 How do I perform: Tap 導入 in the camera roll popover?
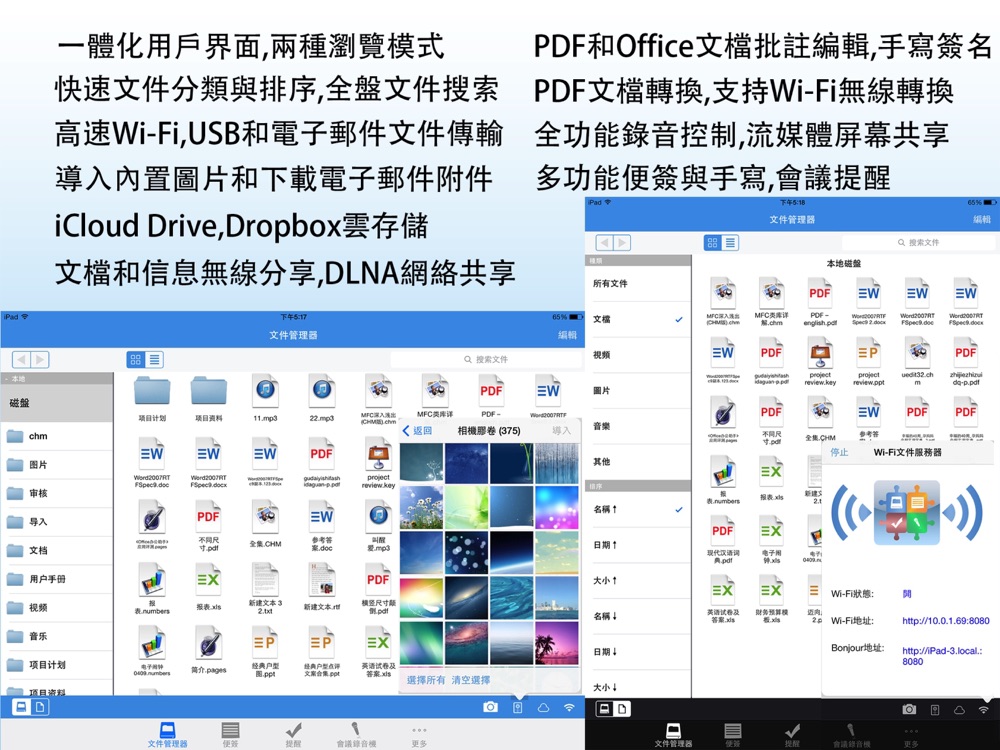tap(561, 430)
